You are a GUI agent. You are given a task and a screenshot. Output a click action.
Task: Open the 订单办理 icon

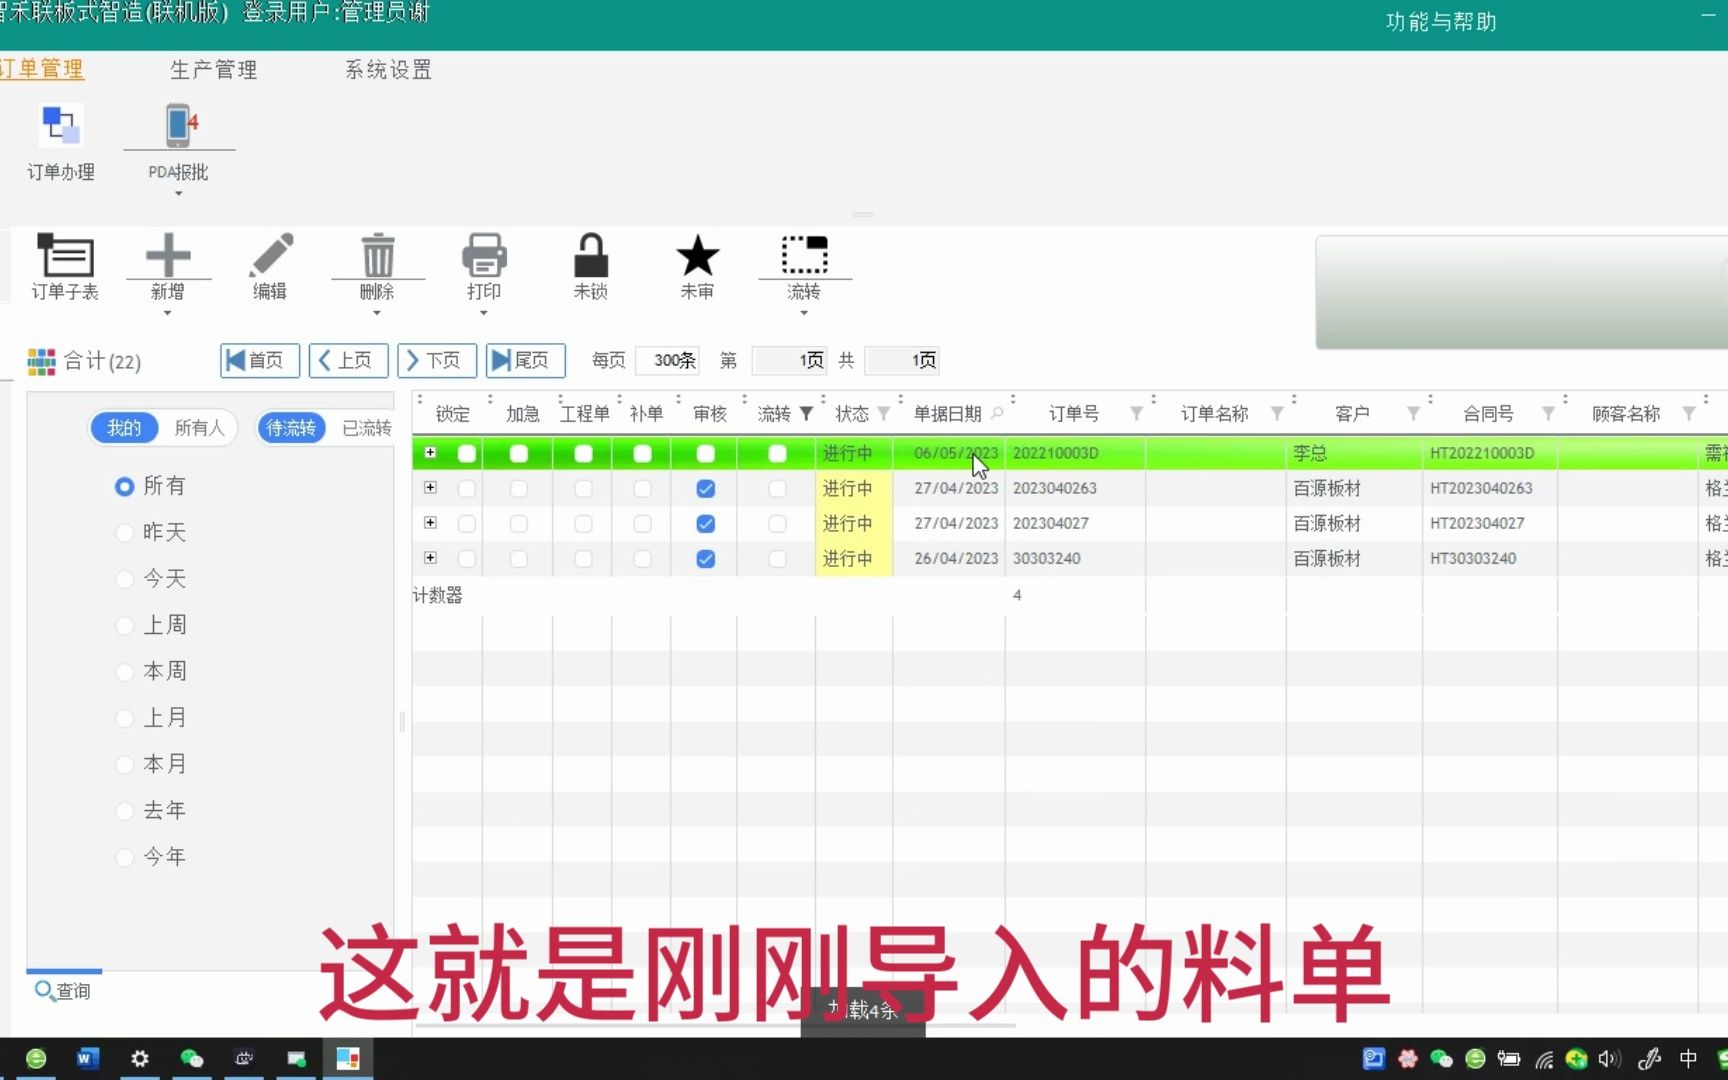(60, 126)
